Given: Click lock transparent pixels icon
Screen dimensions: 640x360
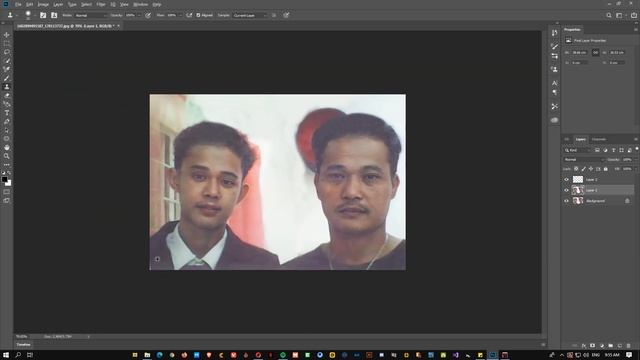Looking at the screenshot, I should point(576,169).
